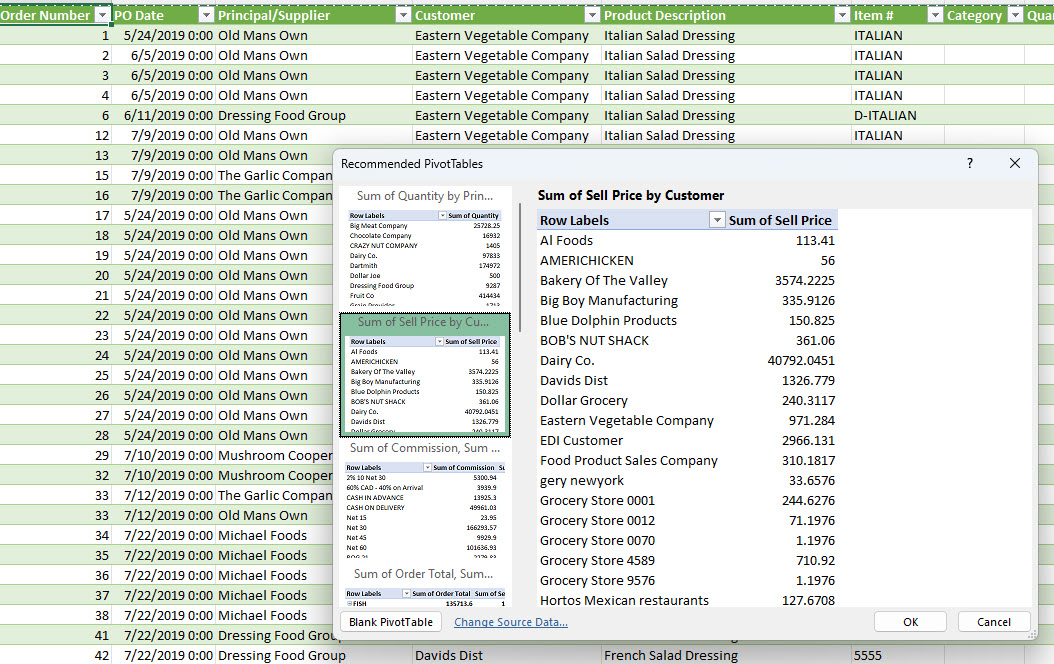Select the D-ITALIAN item cell in spreadsheet
Viewport: 1054px width, 664px height.
[x=897, y=116]
